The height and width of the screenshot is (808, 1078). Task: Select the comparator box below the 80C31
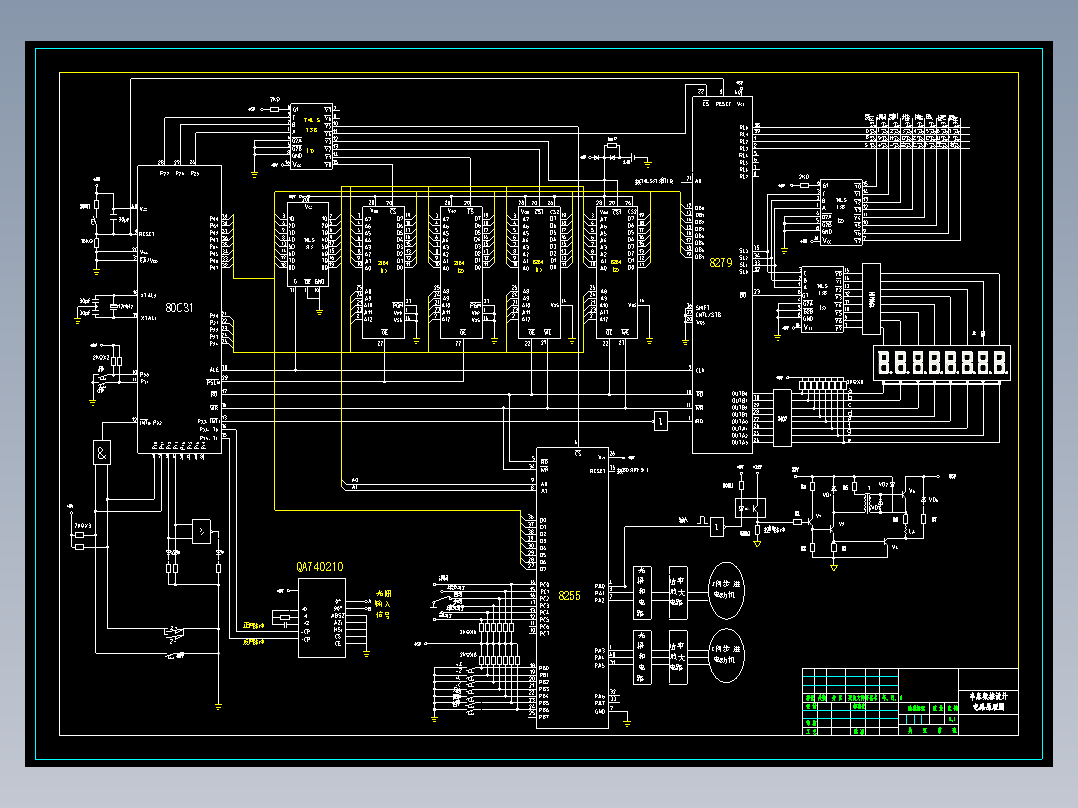coord(201,532)
